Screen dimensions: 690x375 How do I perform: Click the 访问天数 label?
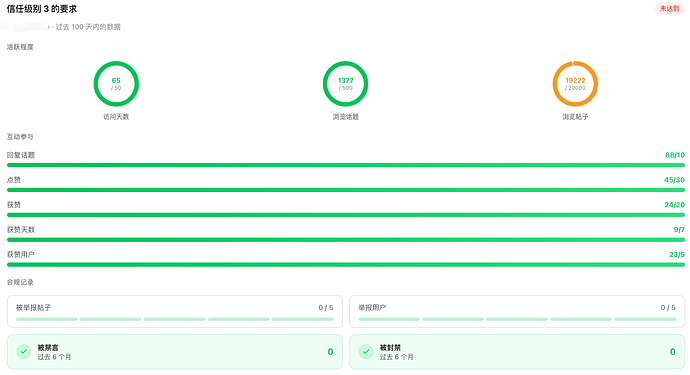[x=116, y=117]
